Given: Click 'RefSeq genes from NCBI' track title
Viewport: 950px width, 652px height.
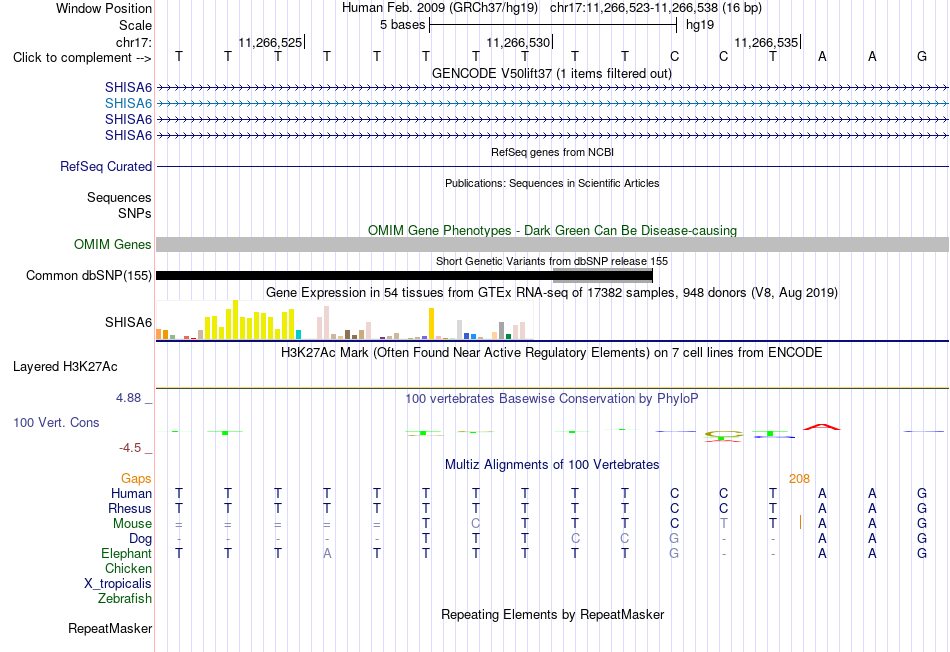Looking at the screenshot, I should coord(552,152).
